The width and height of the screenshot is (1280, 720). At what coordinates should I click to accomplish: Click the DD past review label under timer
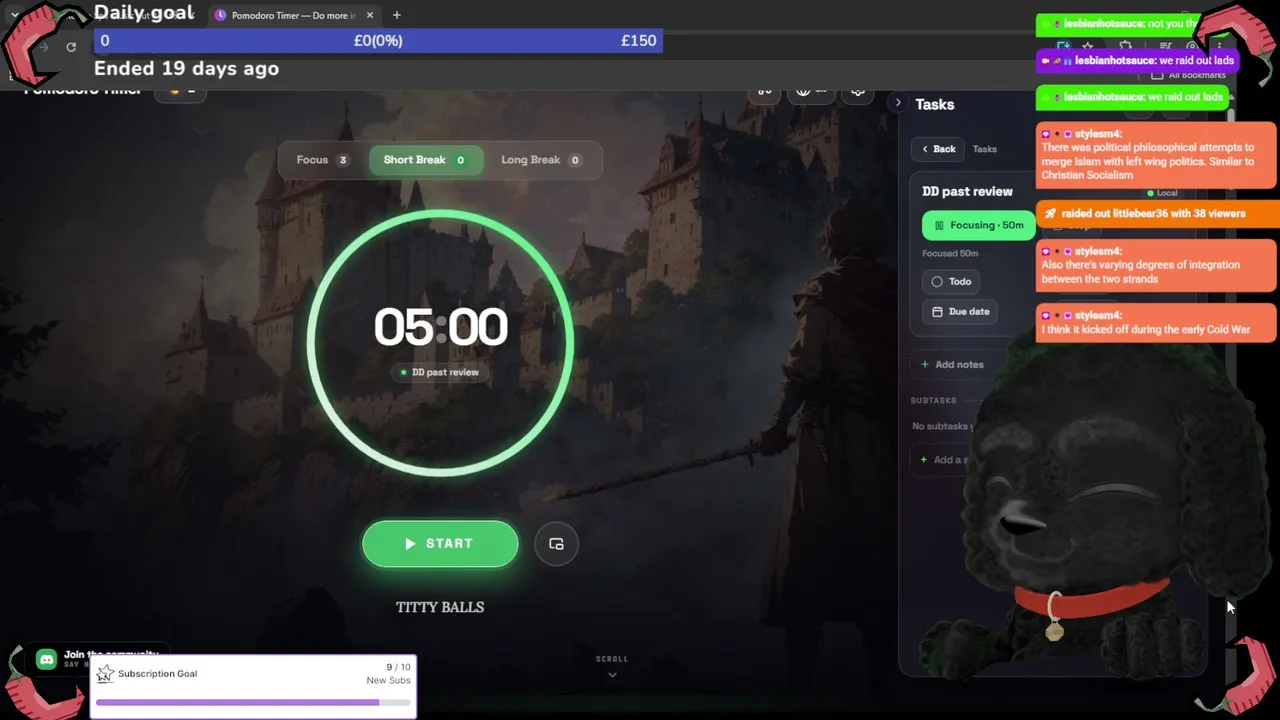coord(440,372)
